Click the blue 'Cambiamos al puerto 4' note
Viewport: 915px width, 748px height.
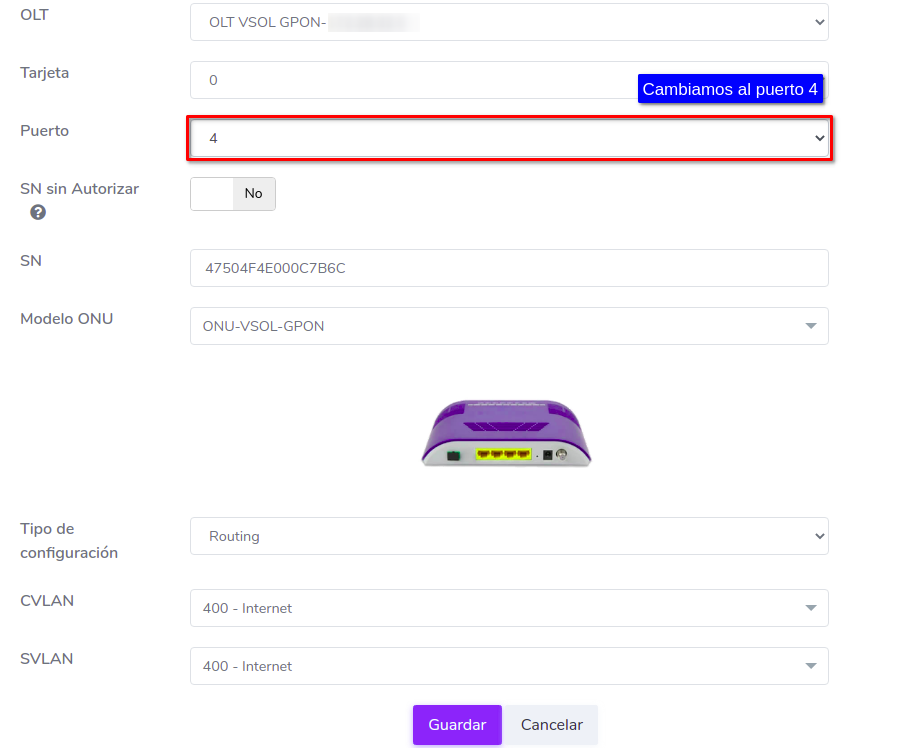(x=730, y=89)
